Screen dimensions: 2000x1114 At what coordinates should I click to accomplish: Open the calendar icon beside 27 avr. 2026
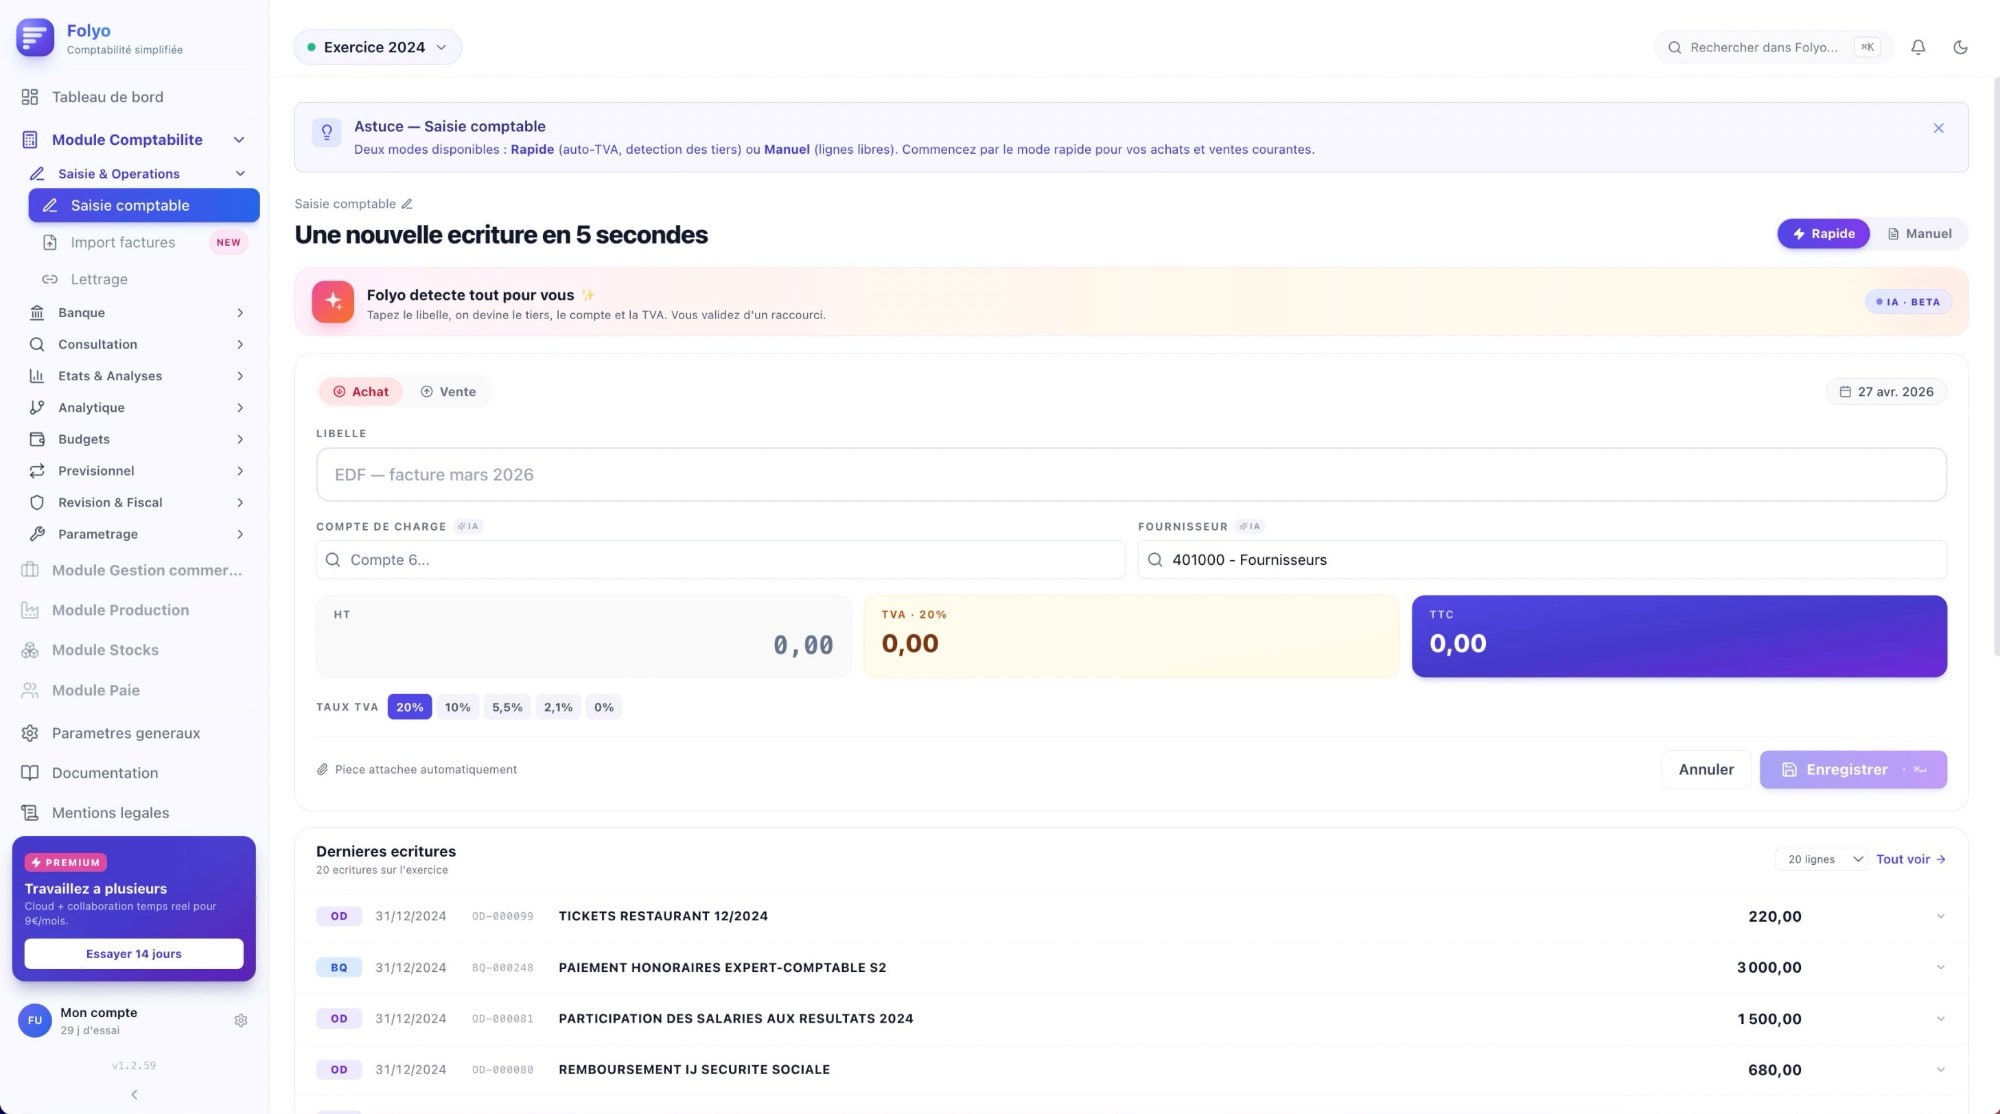[x=1845, y=391]
